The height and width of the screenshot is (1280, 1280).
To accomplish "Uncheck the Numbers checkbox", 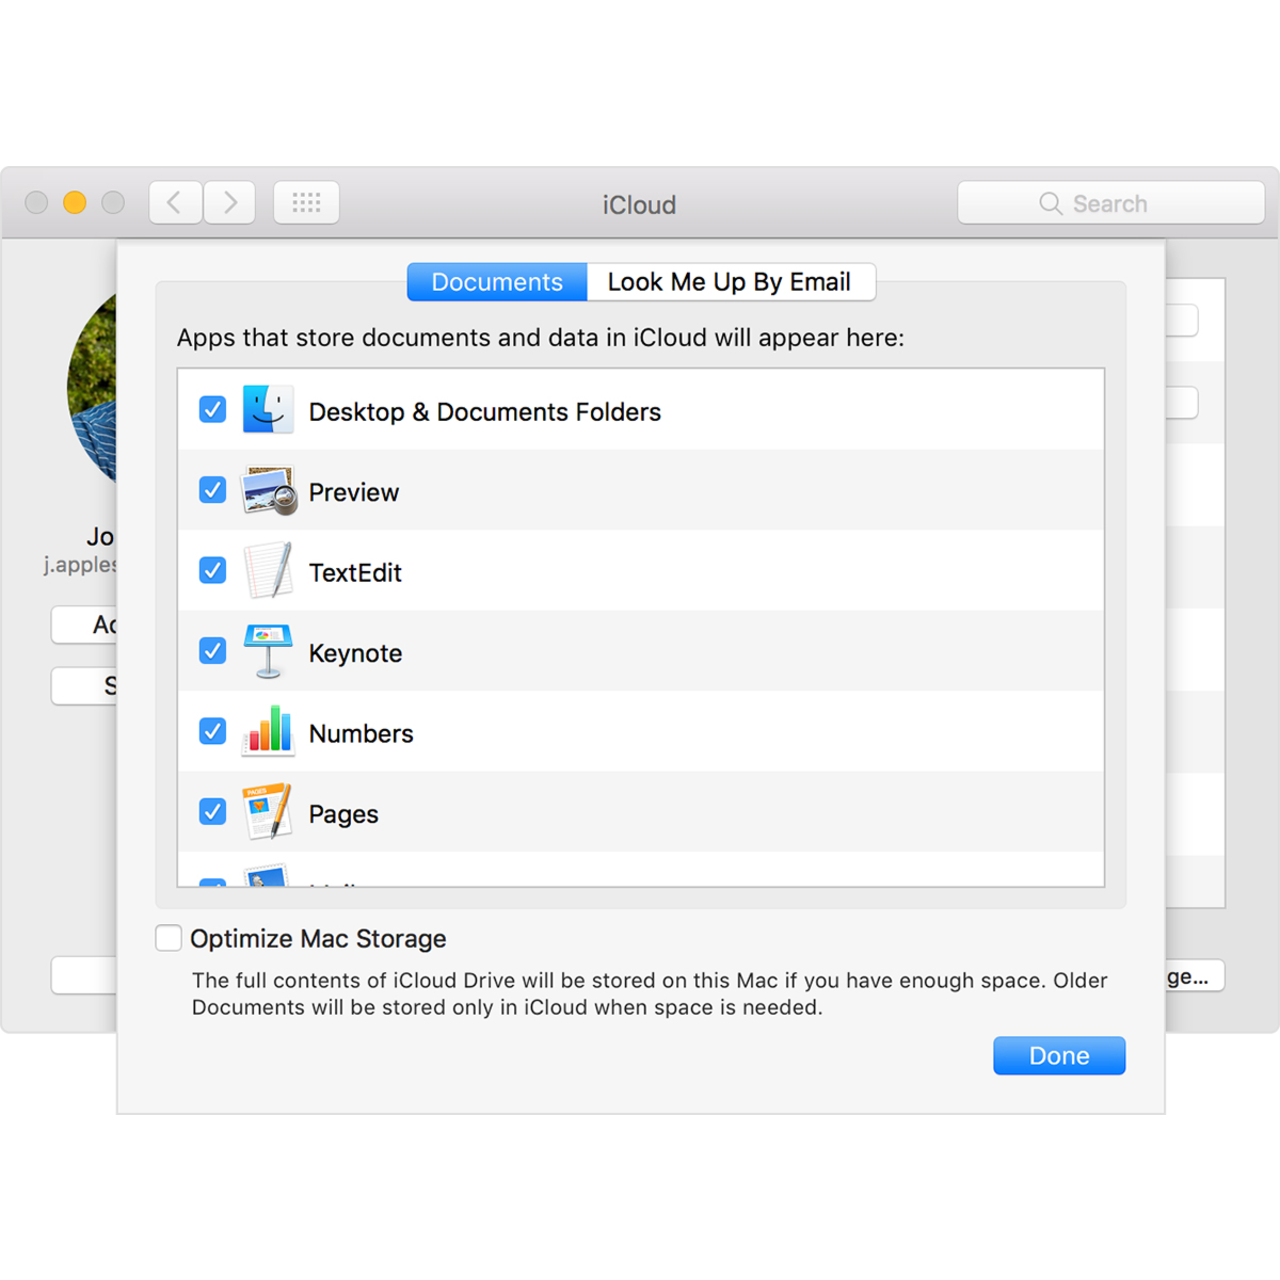I will coord(212,731).
